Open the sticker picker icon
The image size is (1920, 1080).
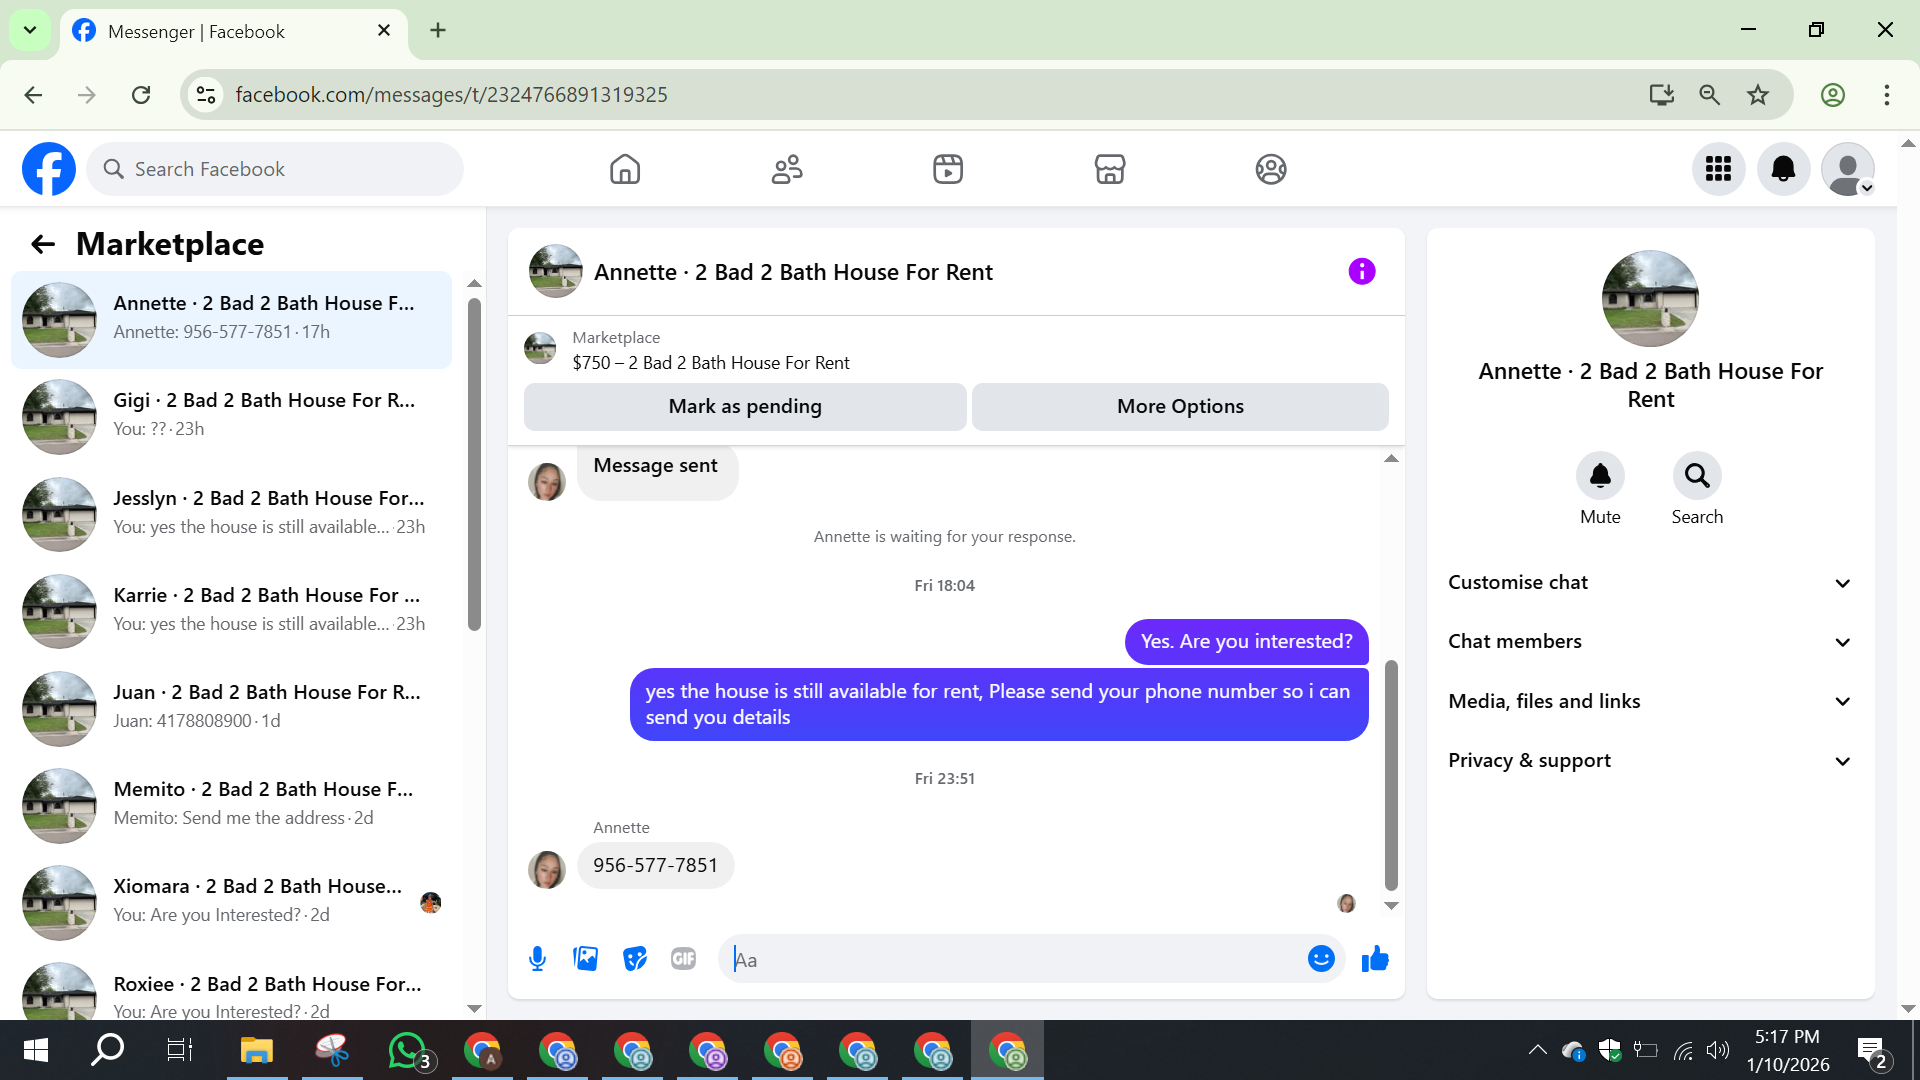click(x=634, y=959)
